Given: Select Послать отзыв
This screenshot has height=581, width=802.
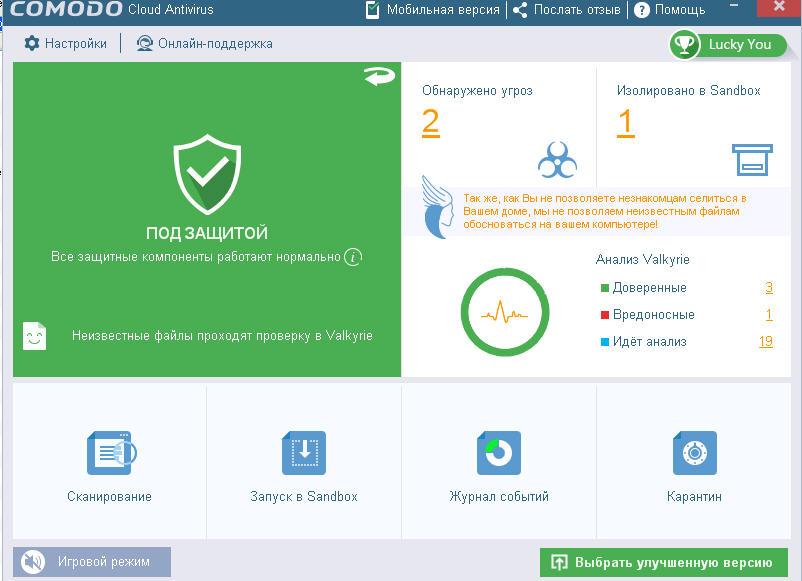Looking at the screenshot, I should pyautogui.click(x=567, y=10).
